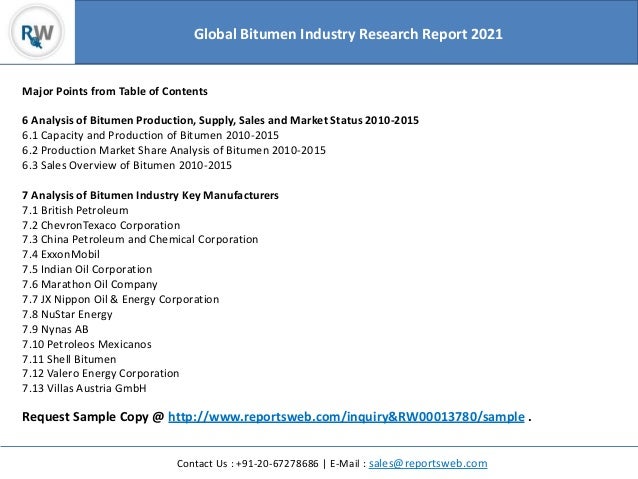
Task: Click line 6.1 Capacity and Production of Bitumen
Action: [151, 135]
